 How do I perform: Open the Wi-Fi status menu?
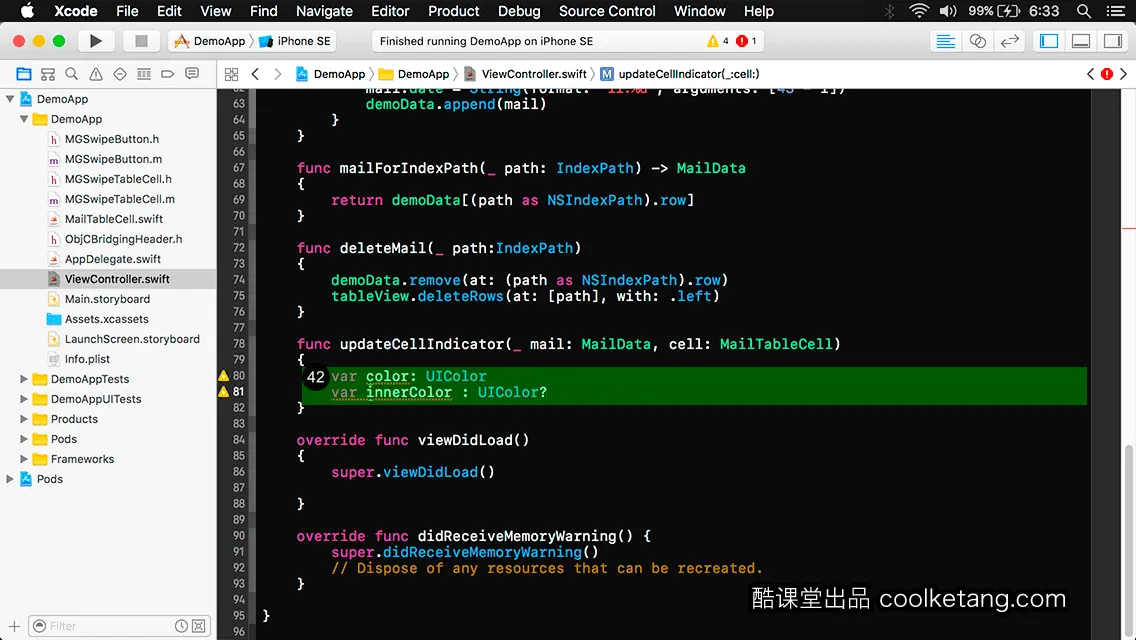pos(919,11)
